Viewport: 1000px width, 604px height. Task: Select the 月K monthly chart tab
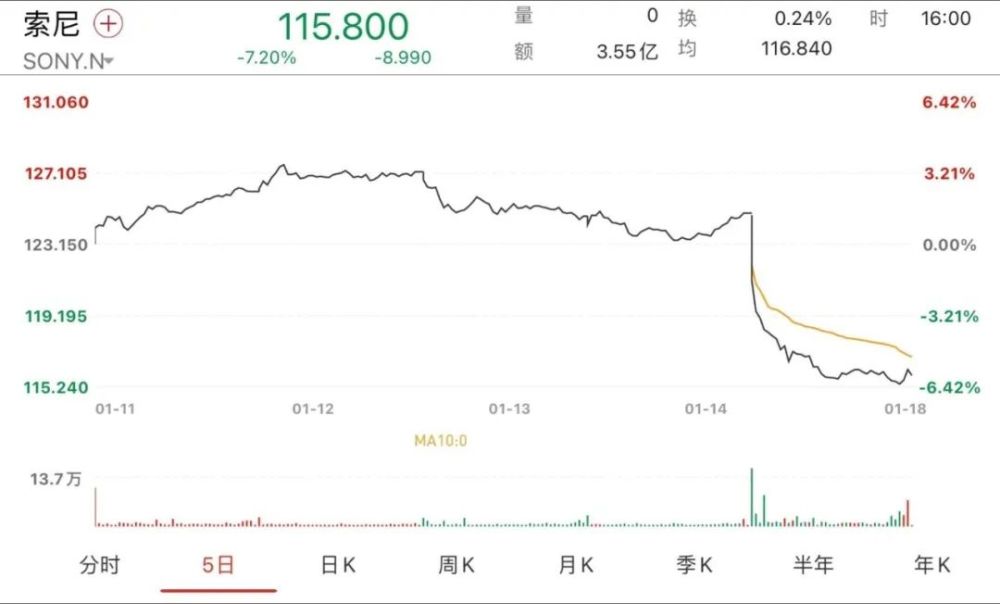pos(576,565)
